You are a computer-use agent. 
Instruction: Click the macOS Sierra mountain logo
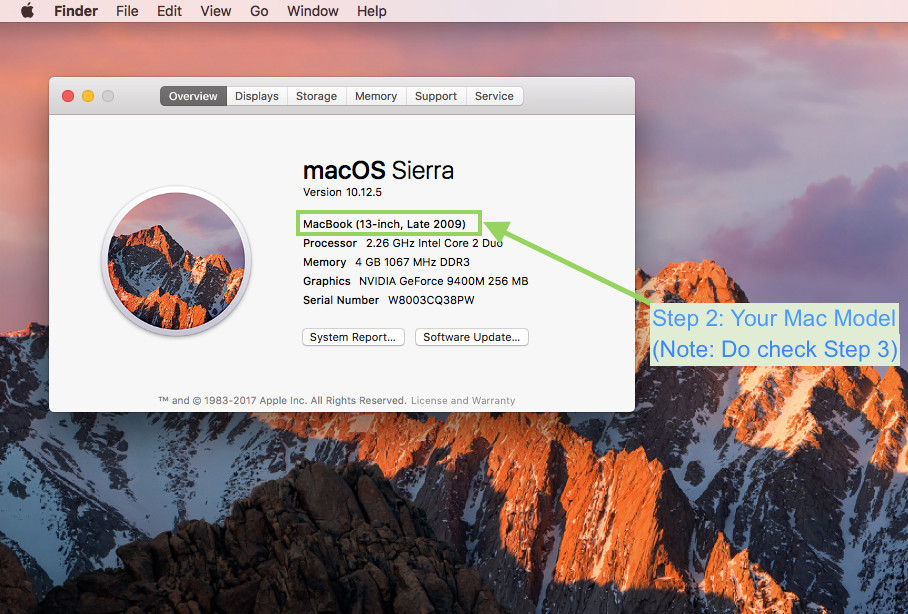(x=176, y=261)
